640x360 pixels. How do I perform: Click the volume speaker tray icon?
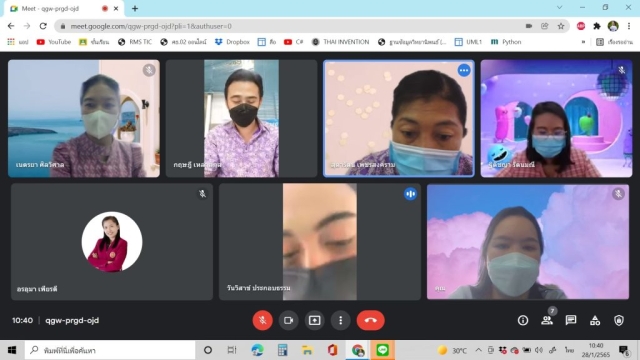[539, 350]
